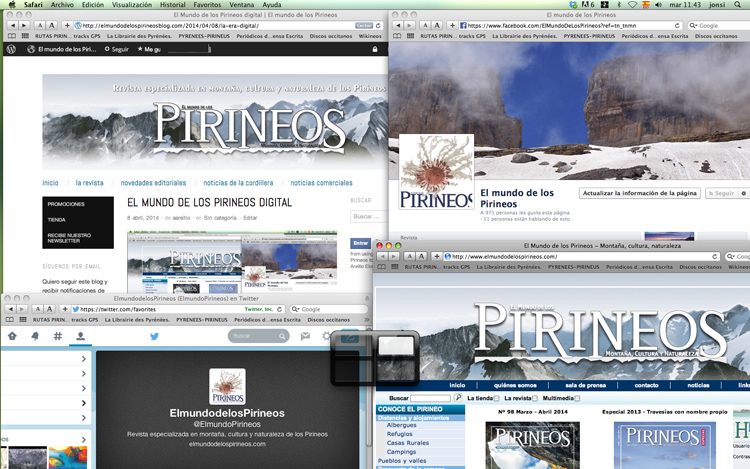Expand the first chevron row in the Twitter sidebar
Screen dimensions: 750x469
83,358
